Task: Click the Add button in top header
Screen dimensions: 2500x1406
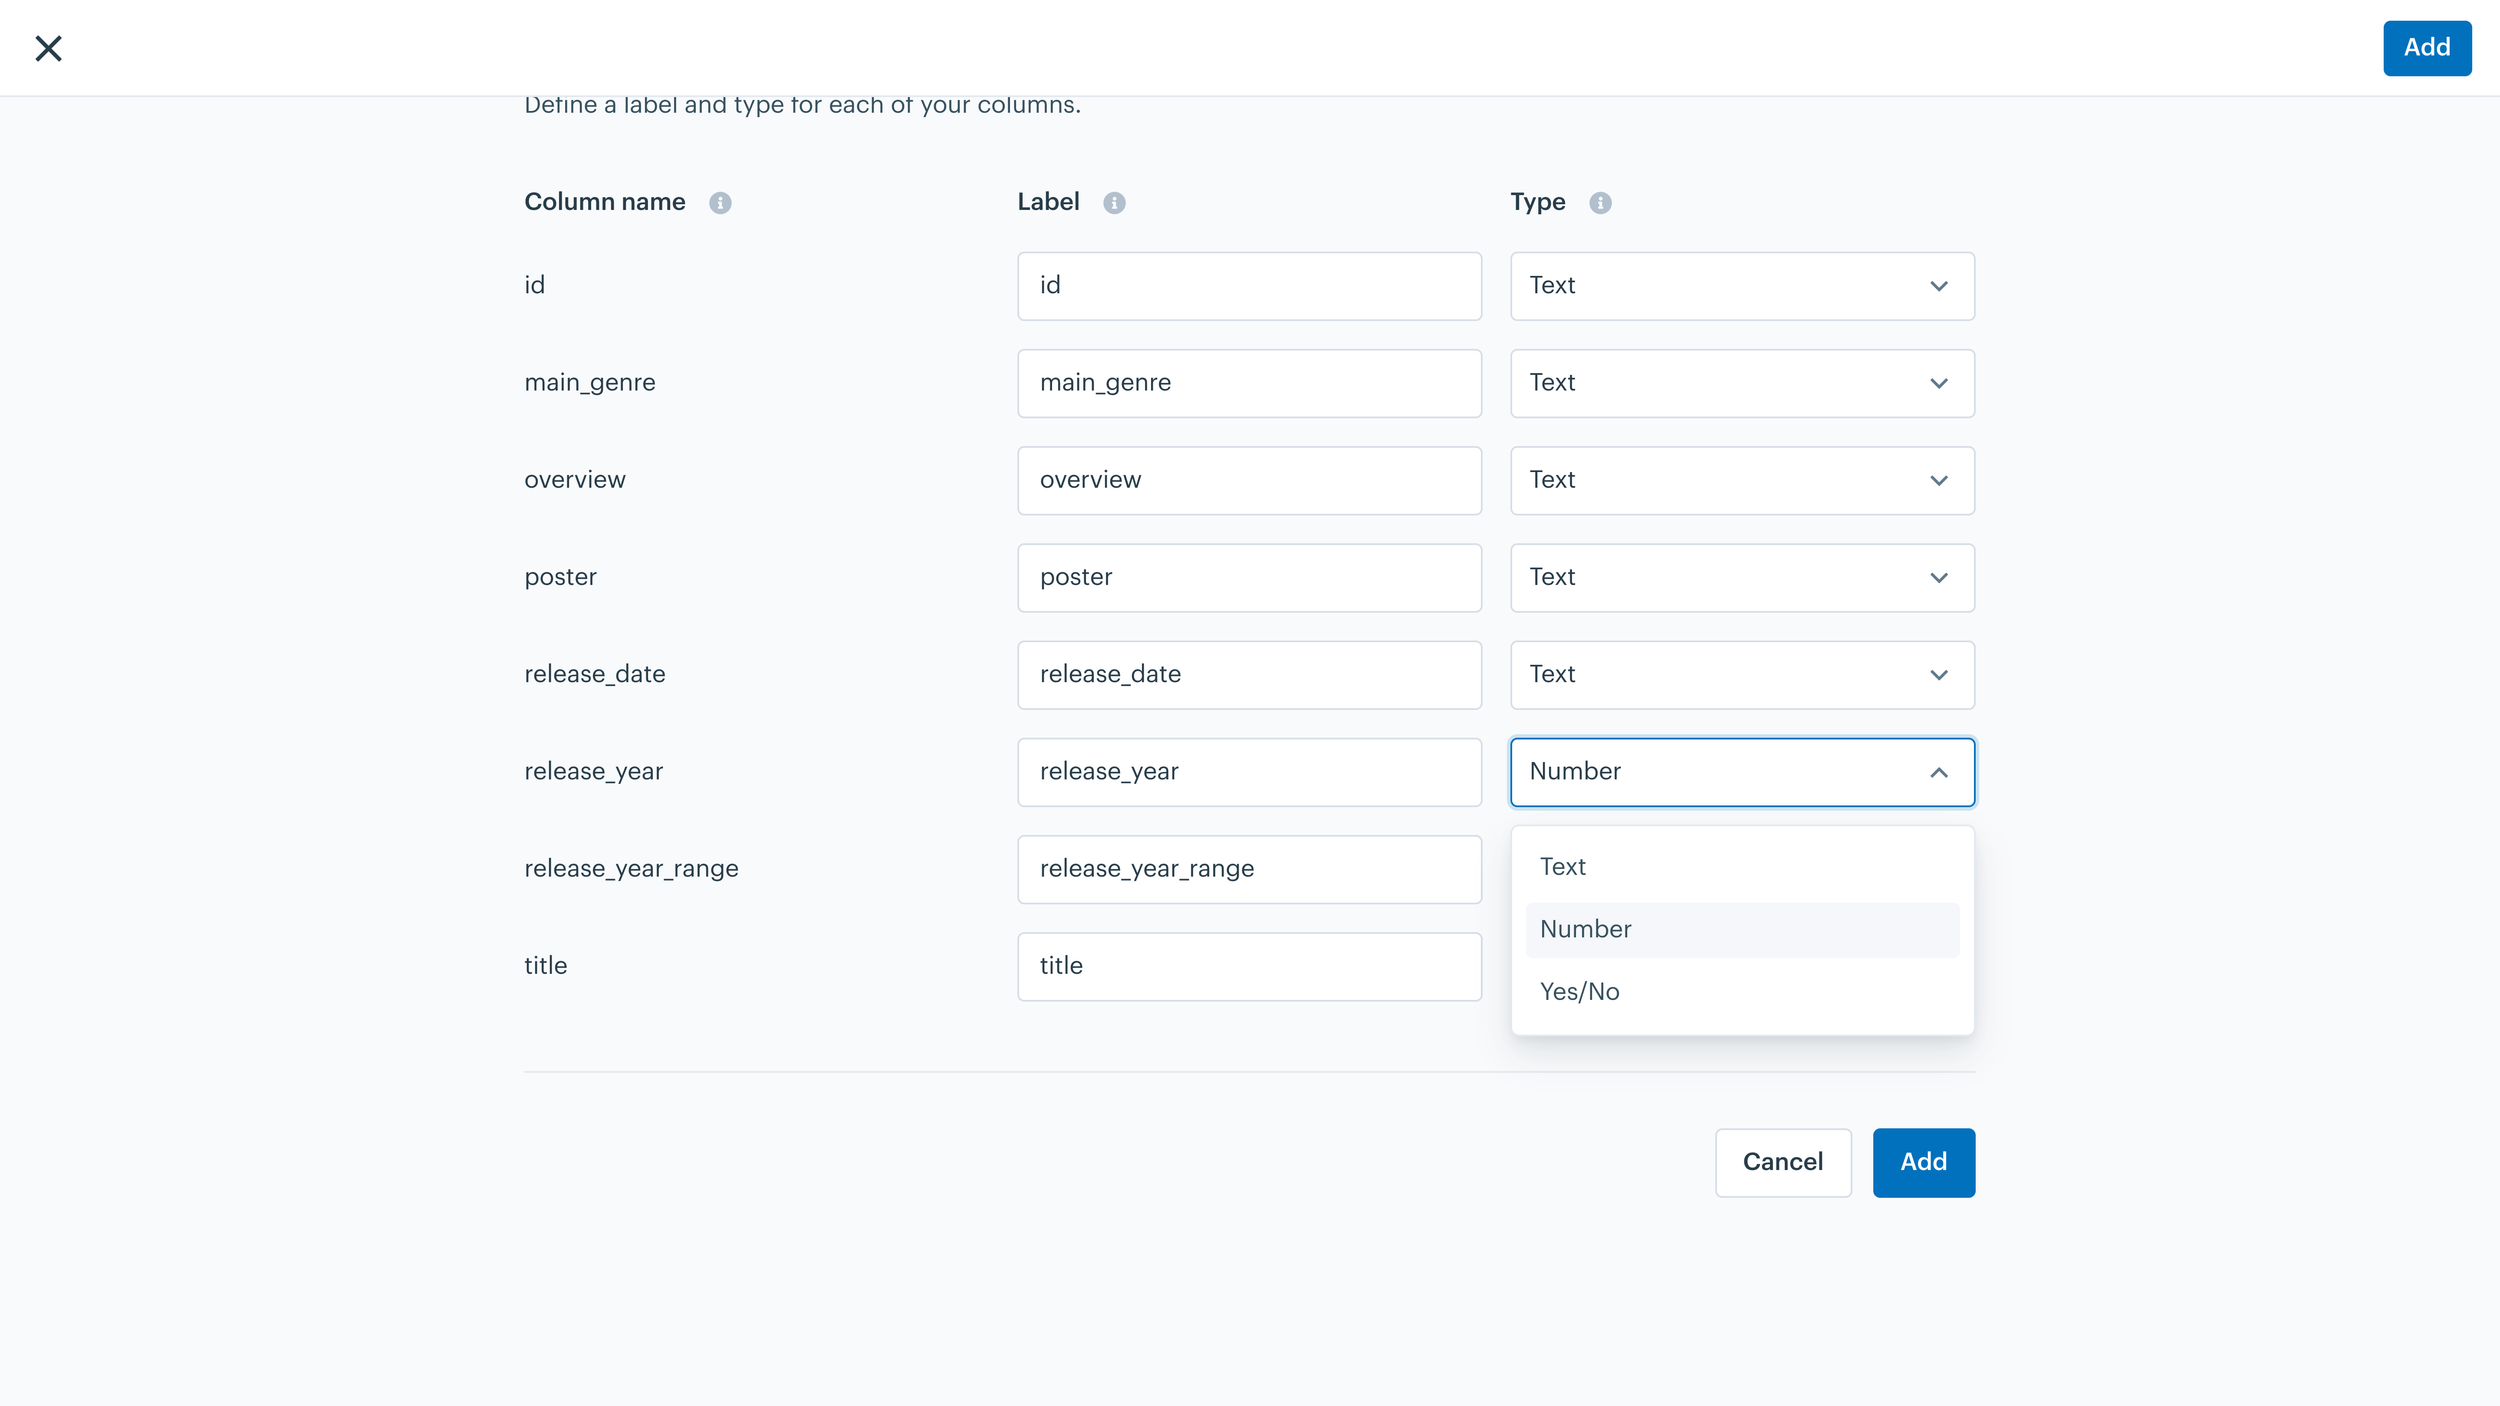Action: pyautogui.click(x=2427, y=48)
